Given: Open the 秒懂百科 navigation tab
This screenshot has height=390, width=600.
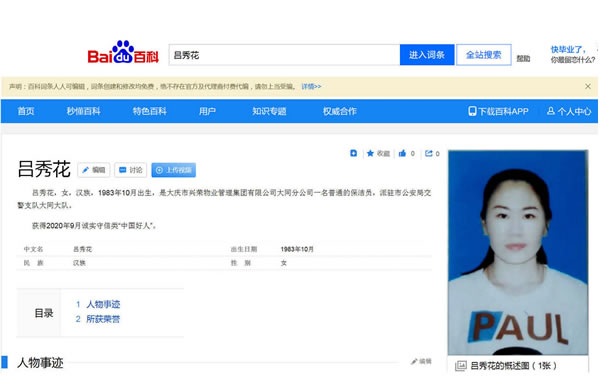Looking at the screenshot, I should tap(83, 111).
